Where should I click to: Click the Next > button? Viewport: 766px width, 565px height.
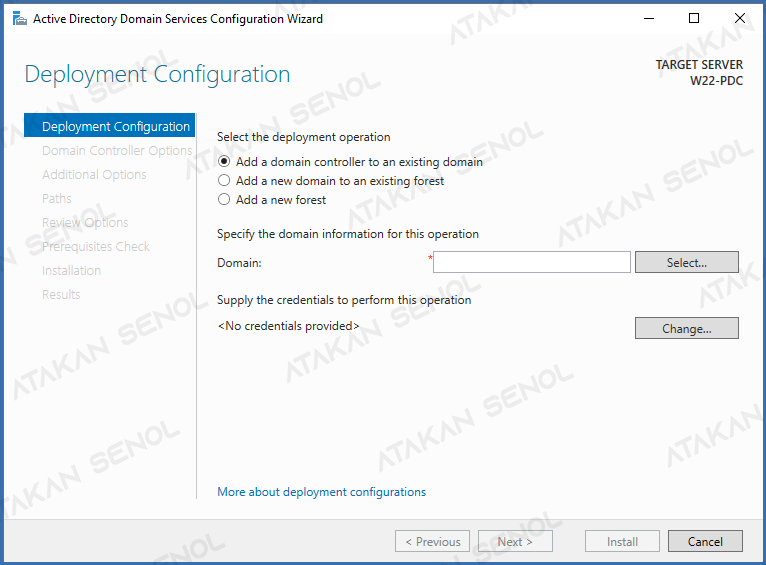click(515, 541)
